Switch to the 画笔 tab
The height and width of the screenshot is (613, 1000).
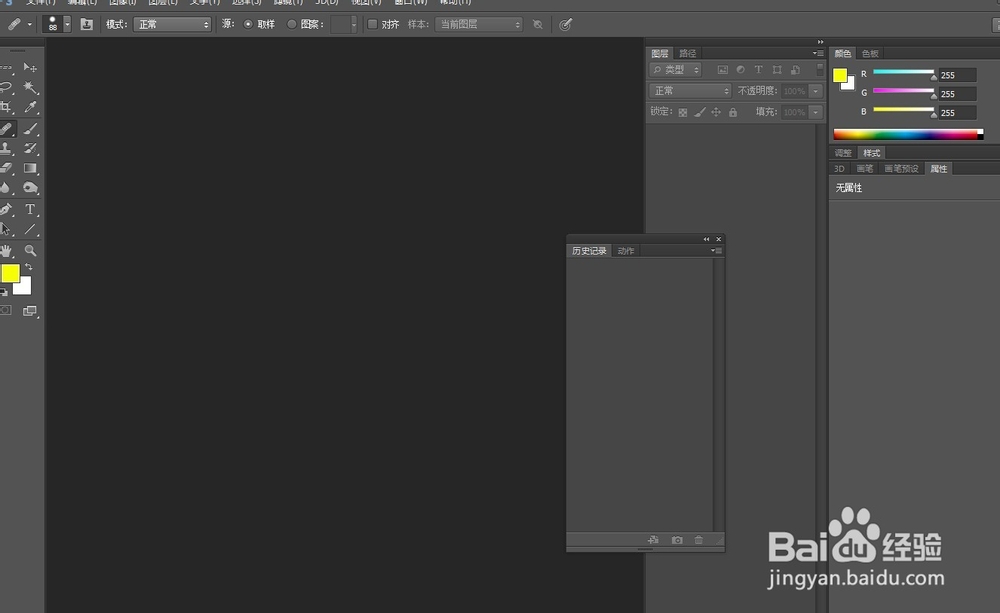tap(865, 169)
